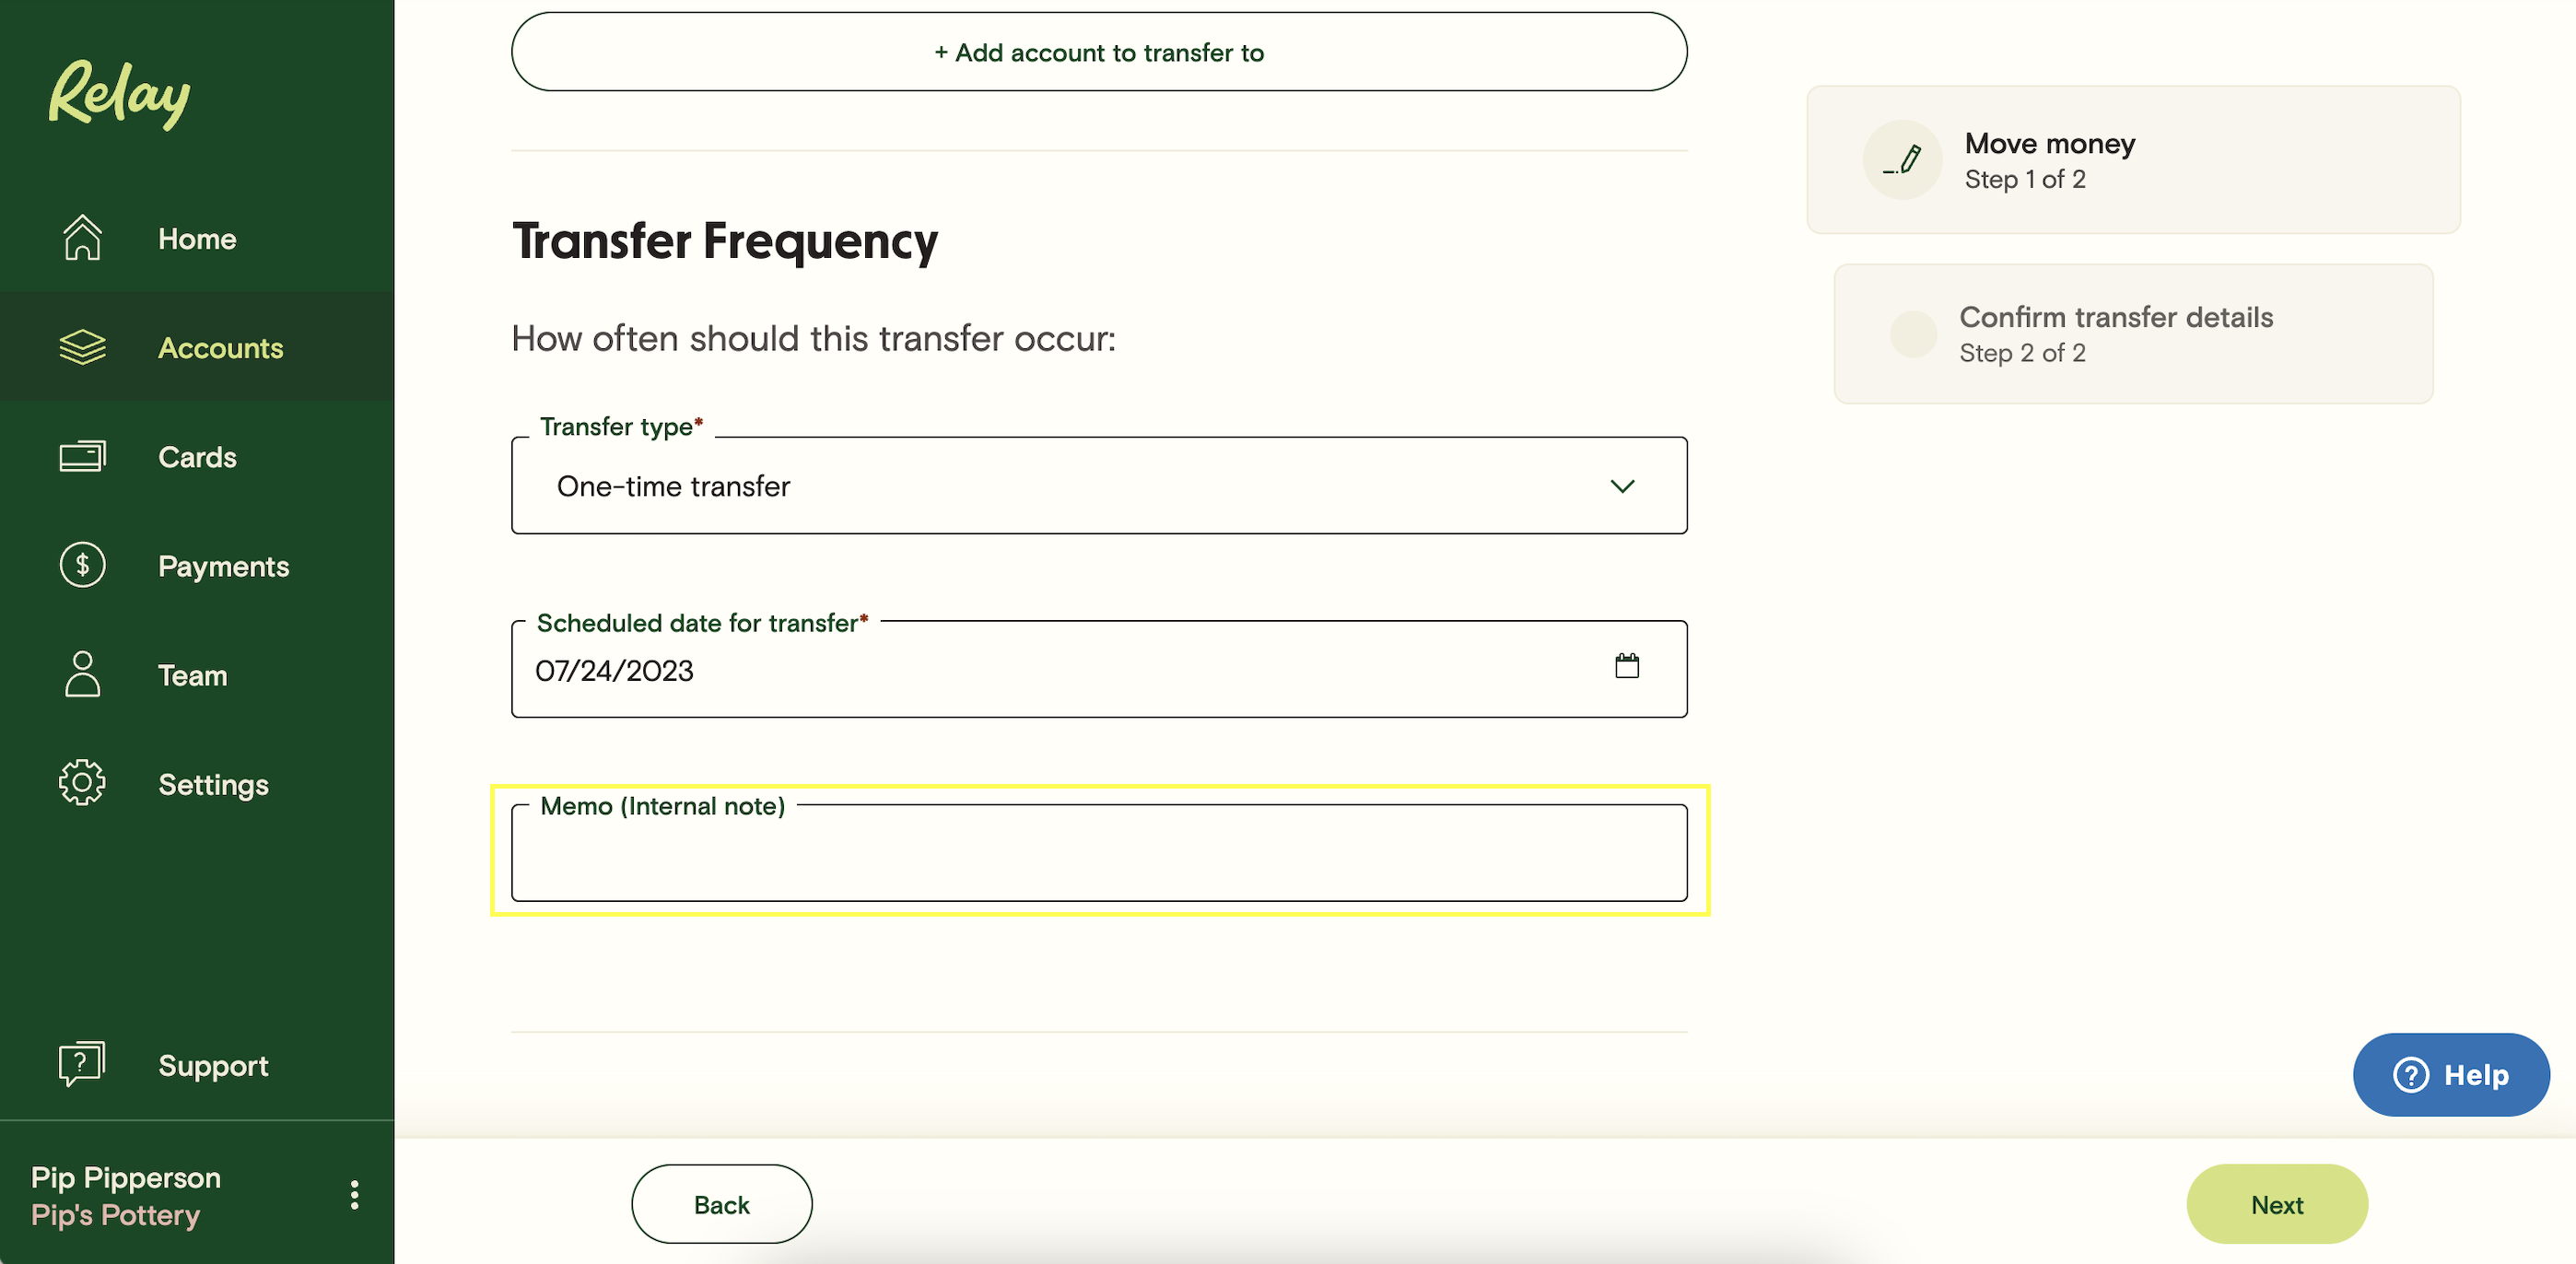Click the Cards icon in sidebar
Screen dimensions: 2576x1264
tap(82, 456)
